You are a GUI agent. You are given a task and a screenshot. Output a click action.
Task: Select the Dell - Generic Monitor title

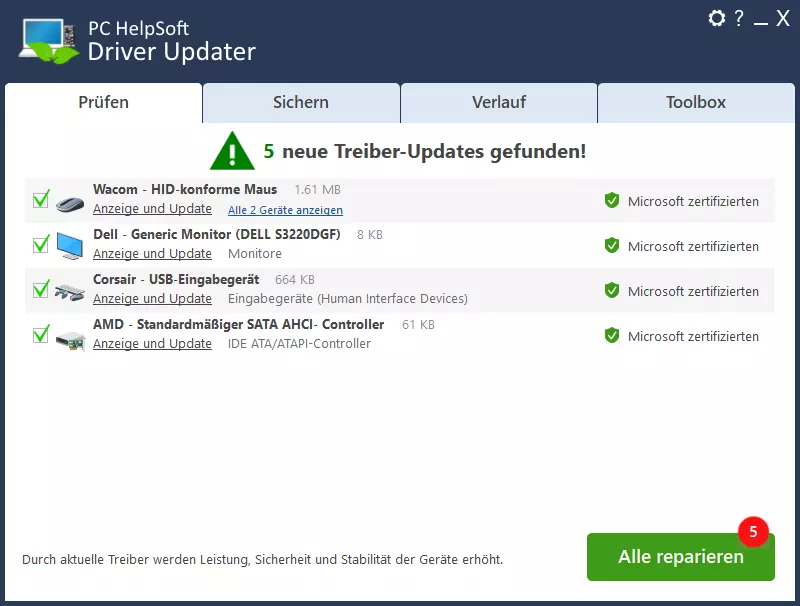(216, 234)
